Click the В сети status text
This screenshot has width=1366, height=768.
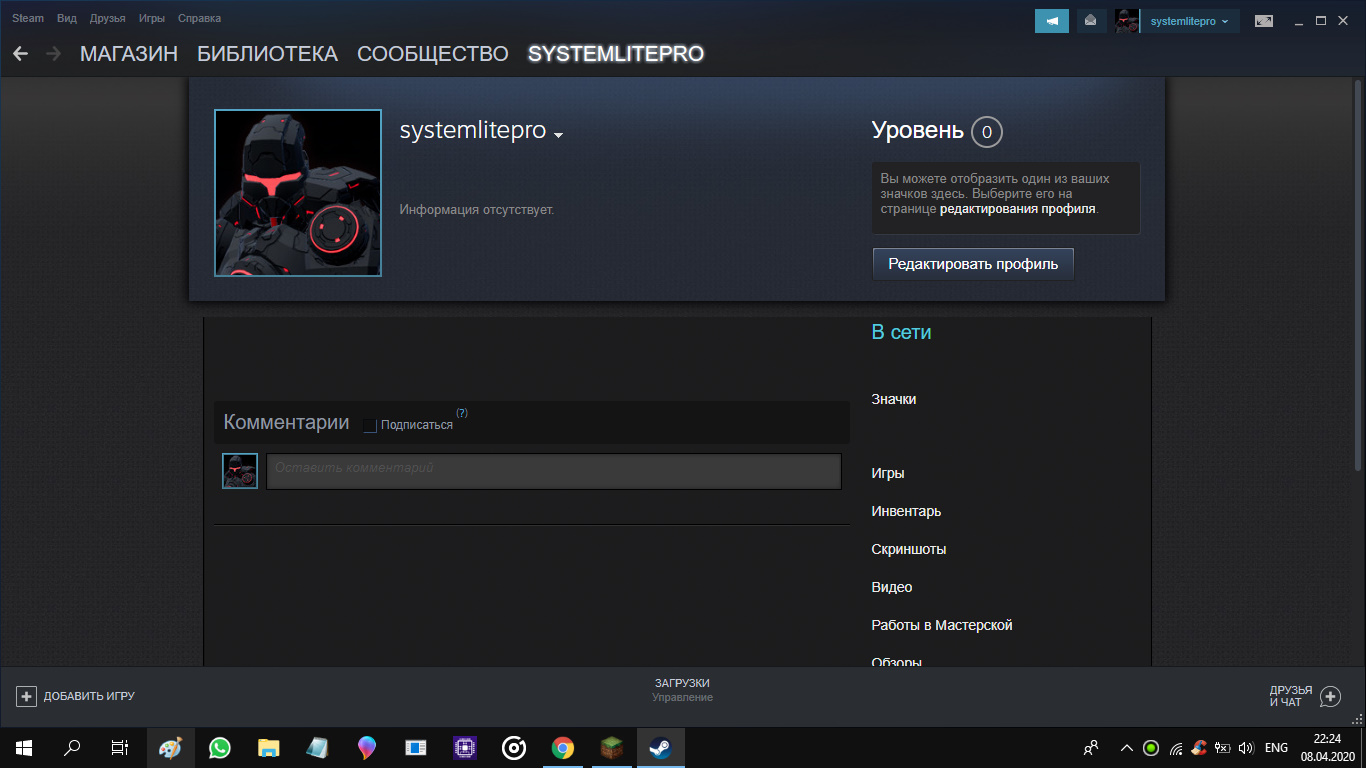point(901,332)
